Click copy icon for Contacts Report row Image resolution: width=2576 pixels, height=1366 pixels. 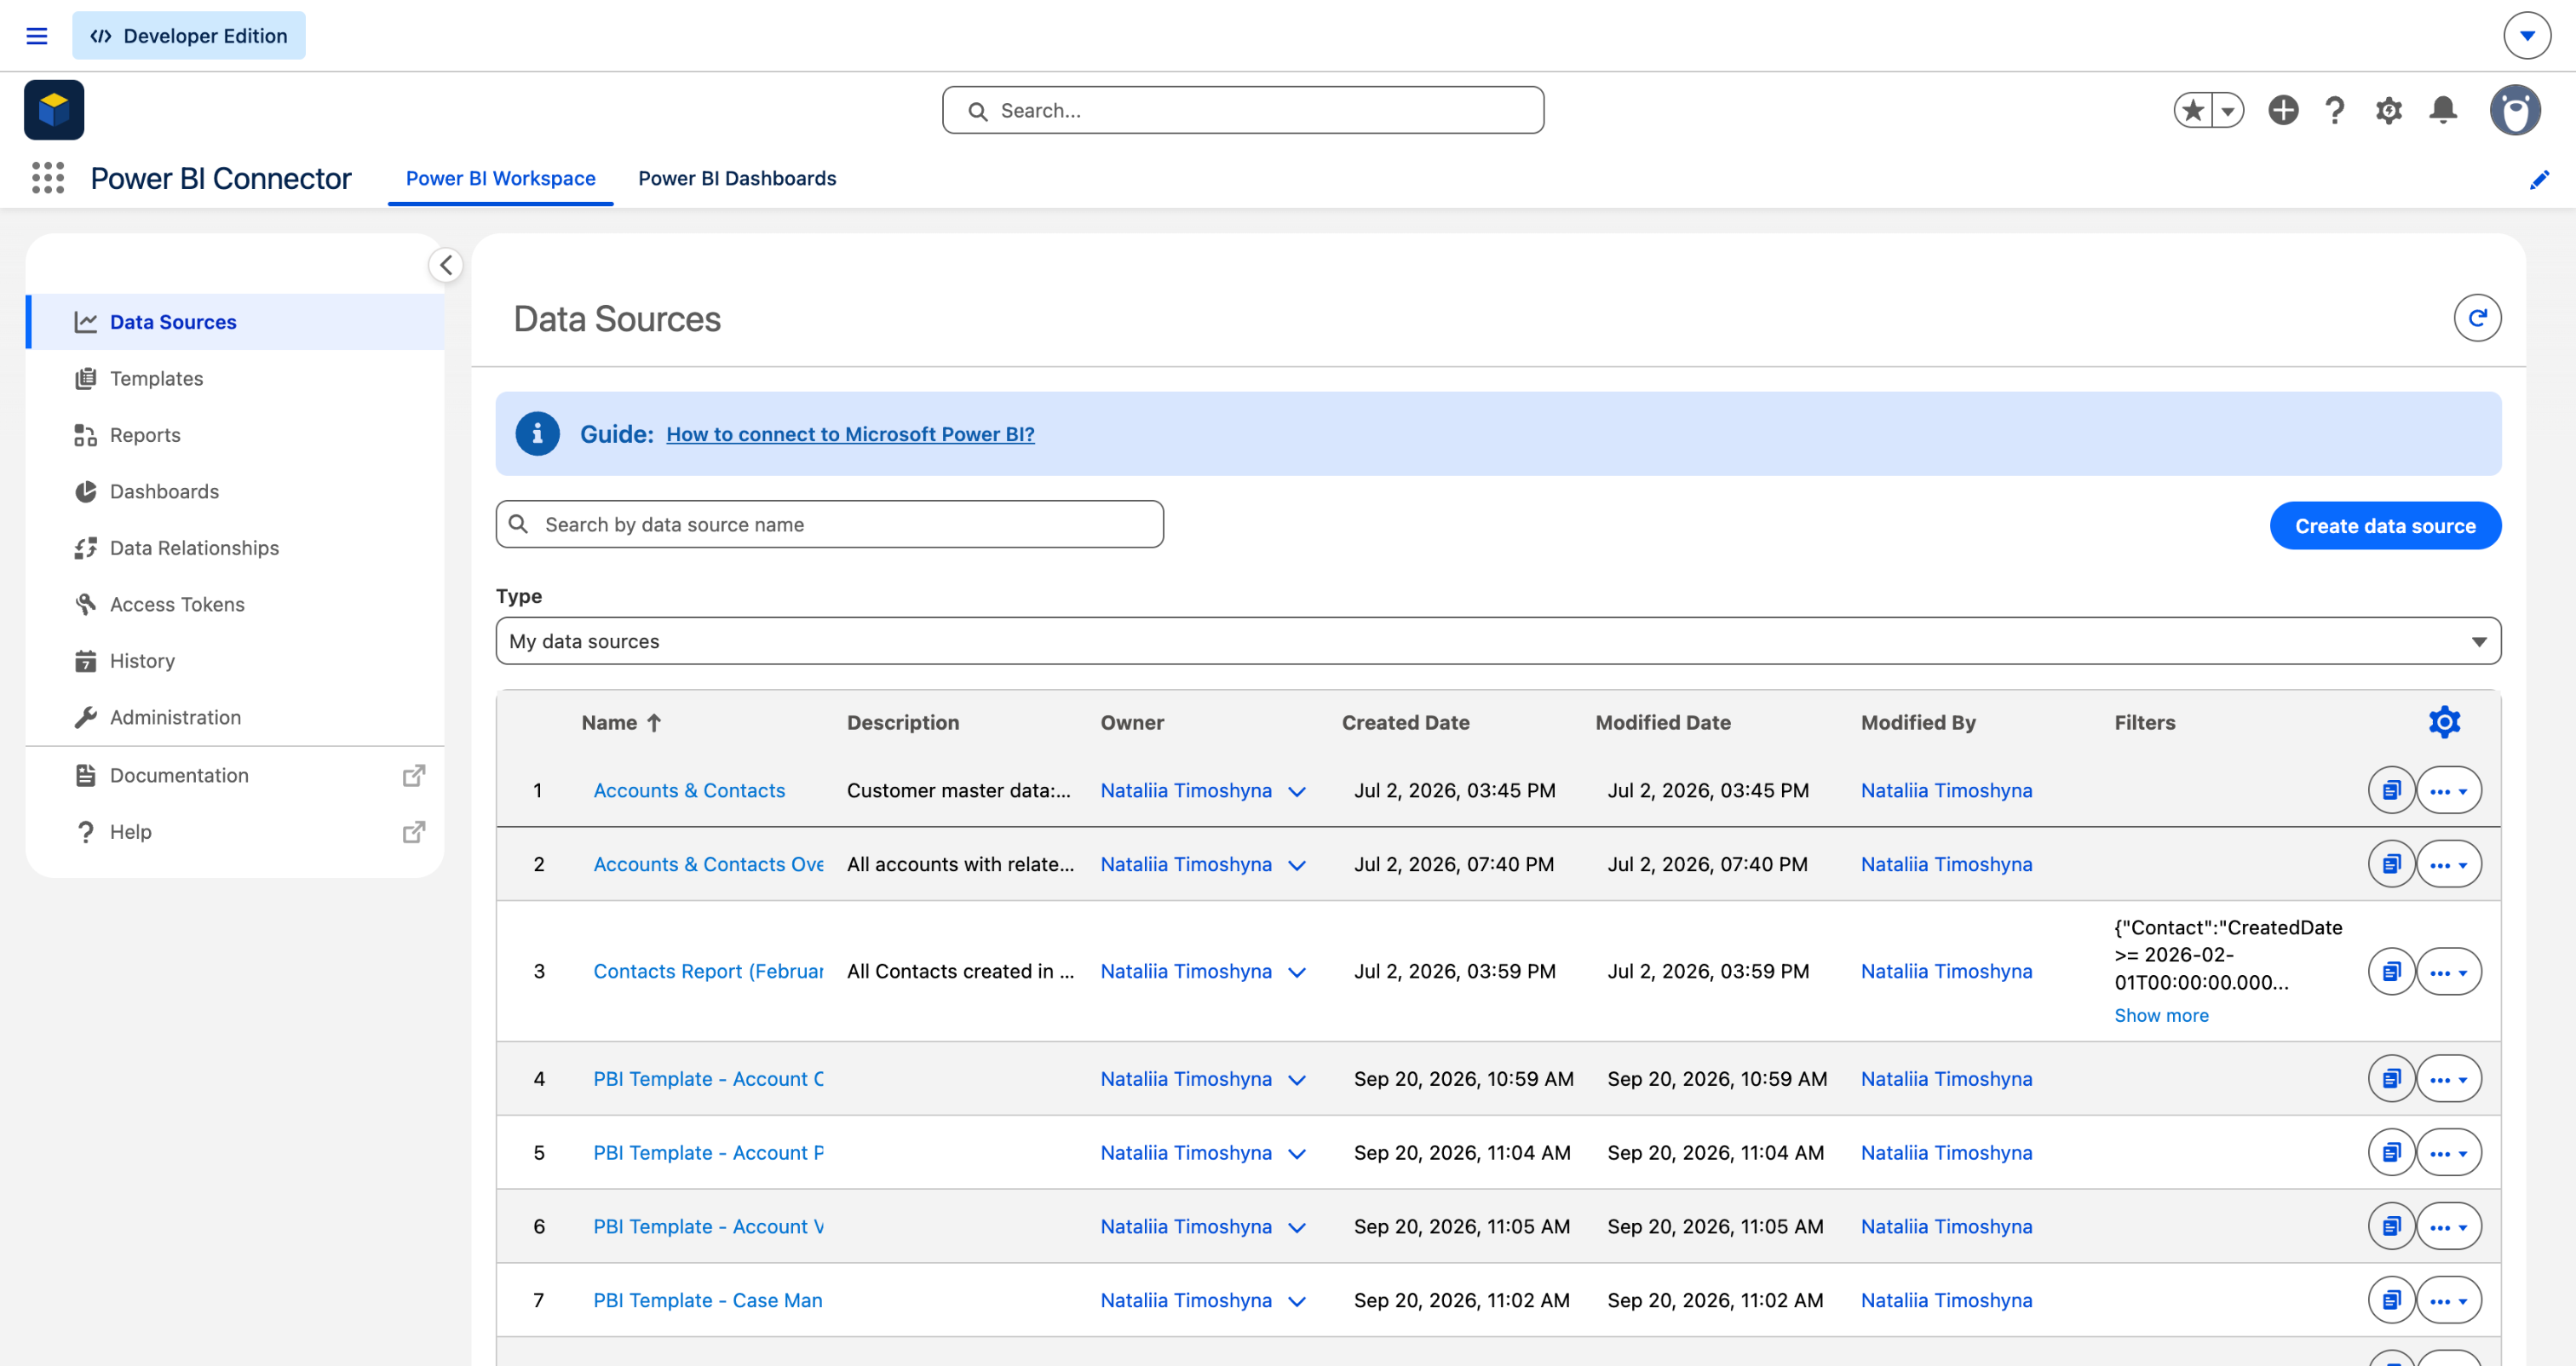2391,971
